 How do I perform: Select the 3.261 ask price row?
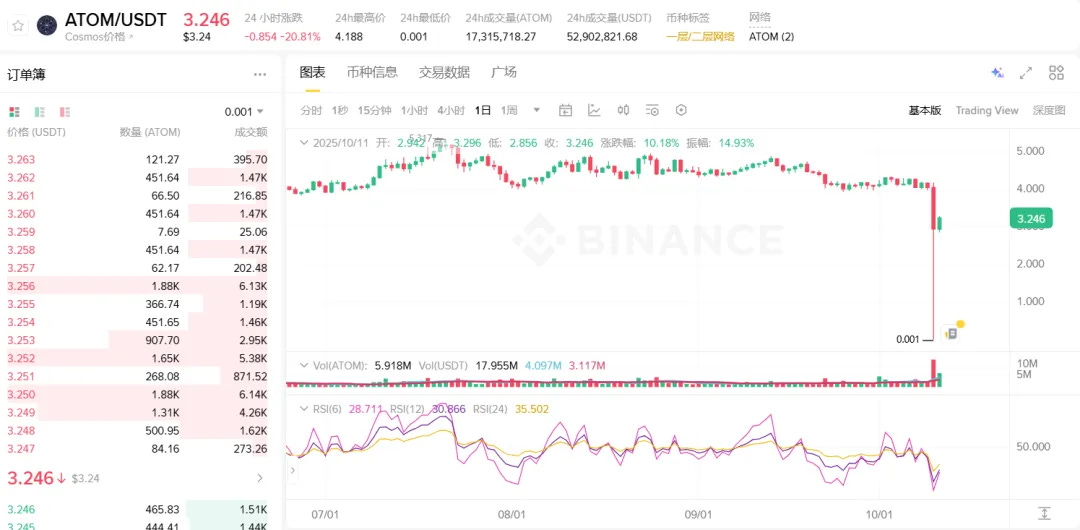click(137, 196)
